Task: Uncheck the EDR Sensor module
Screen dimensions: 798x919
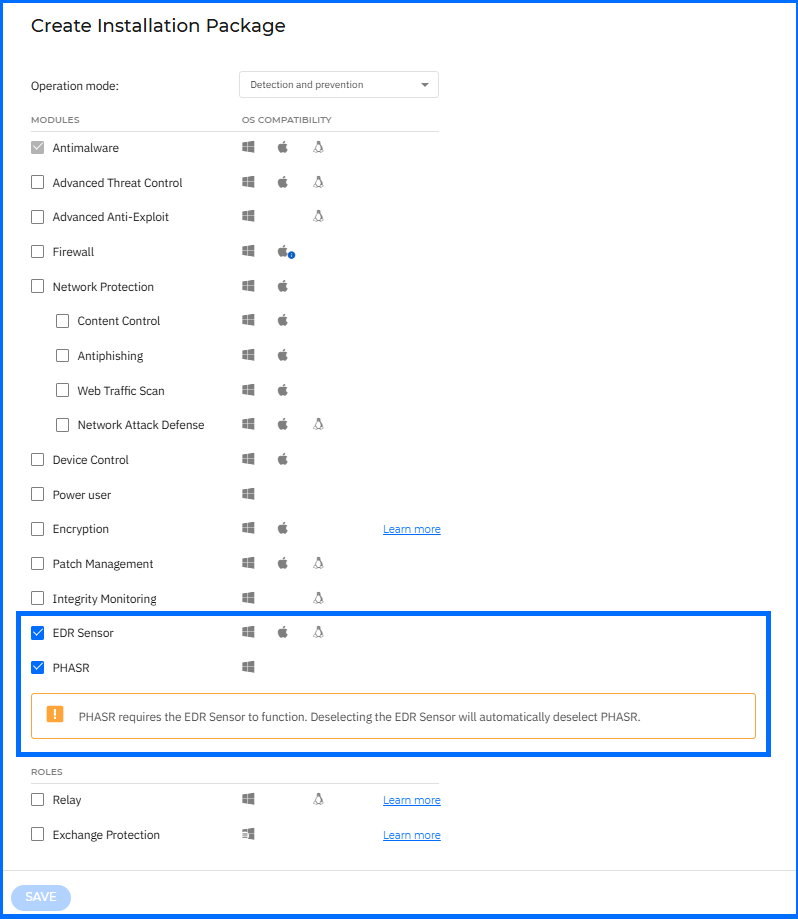Action: coord(38,633)
